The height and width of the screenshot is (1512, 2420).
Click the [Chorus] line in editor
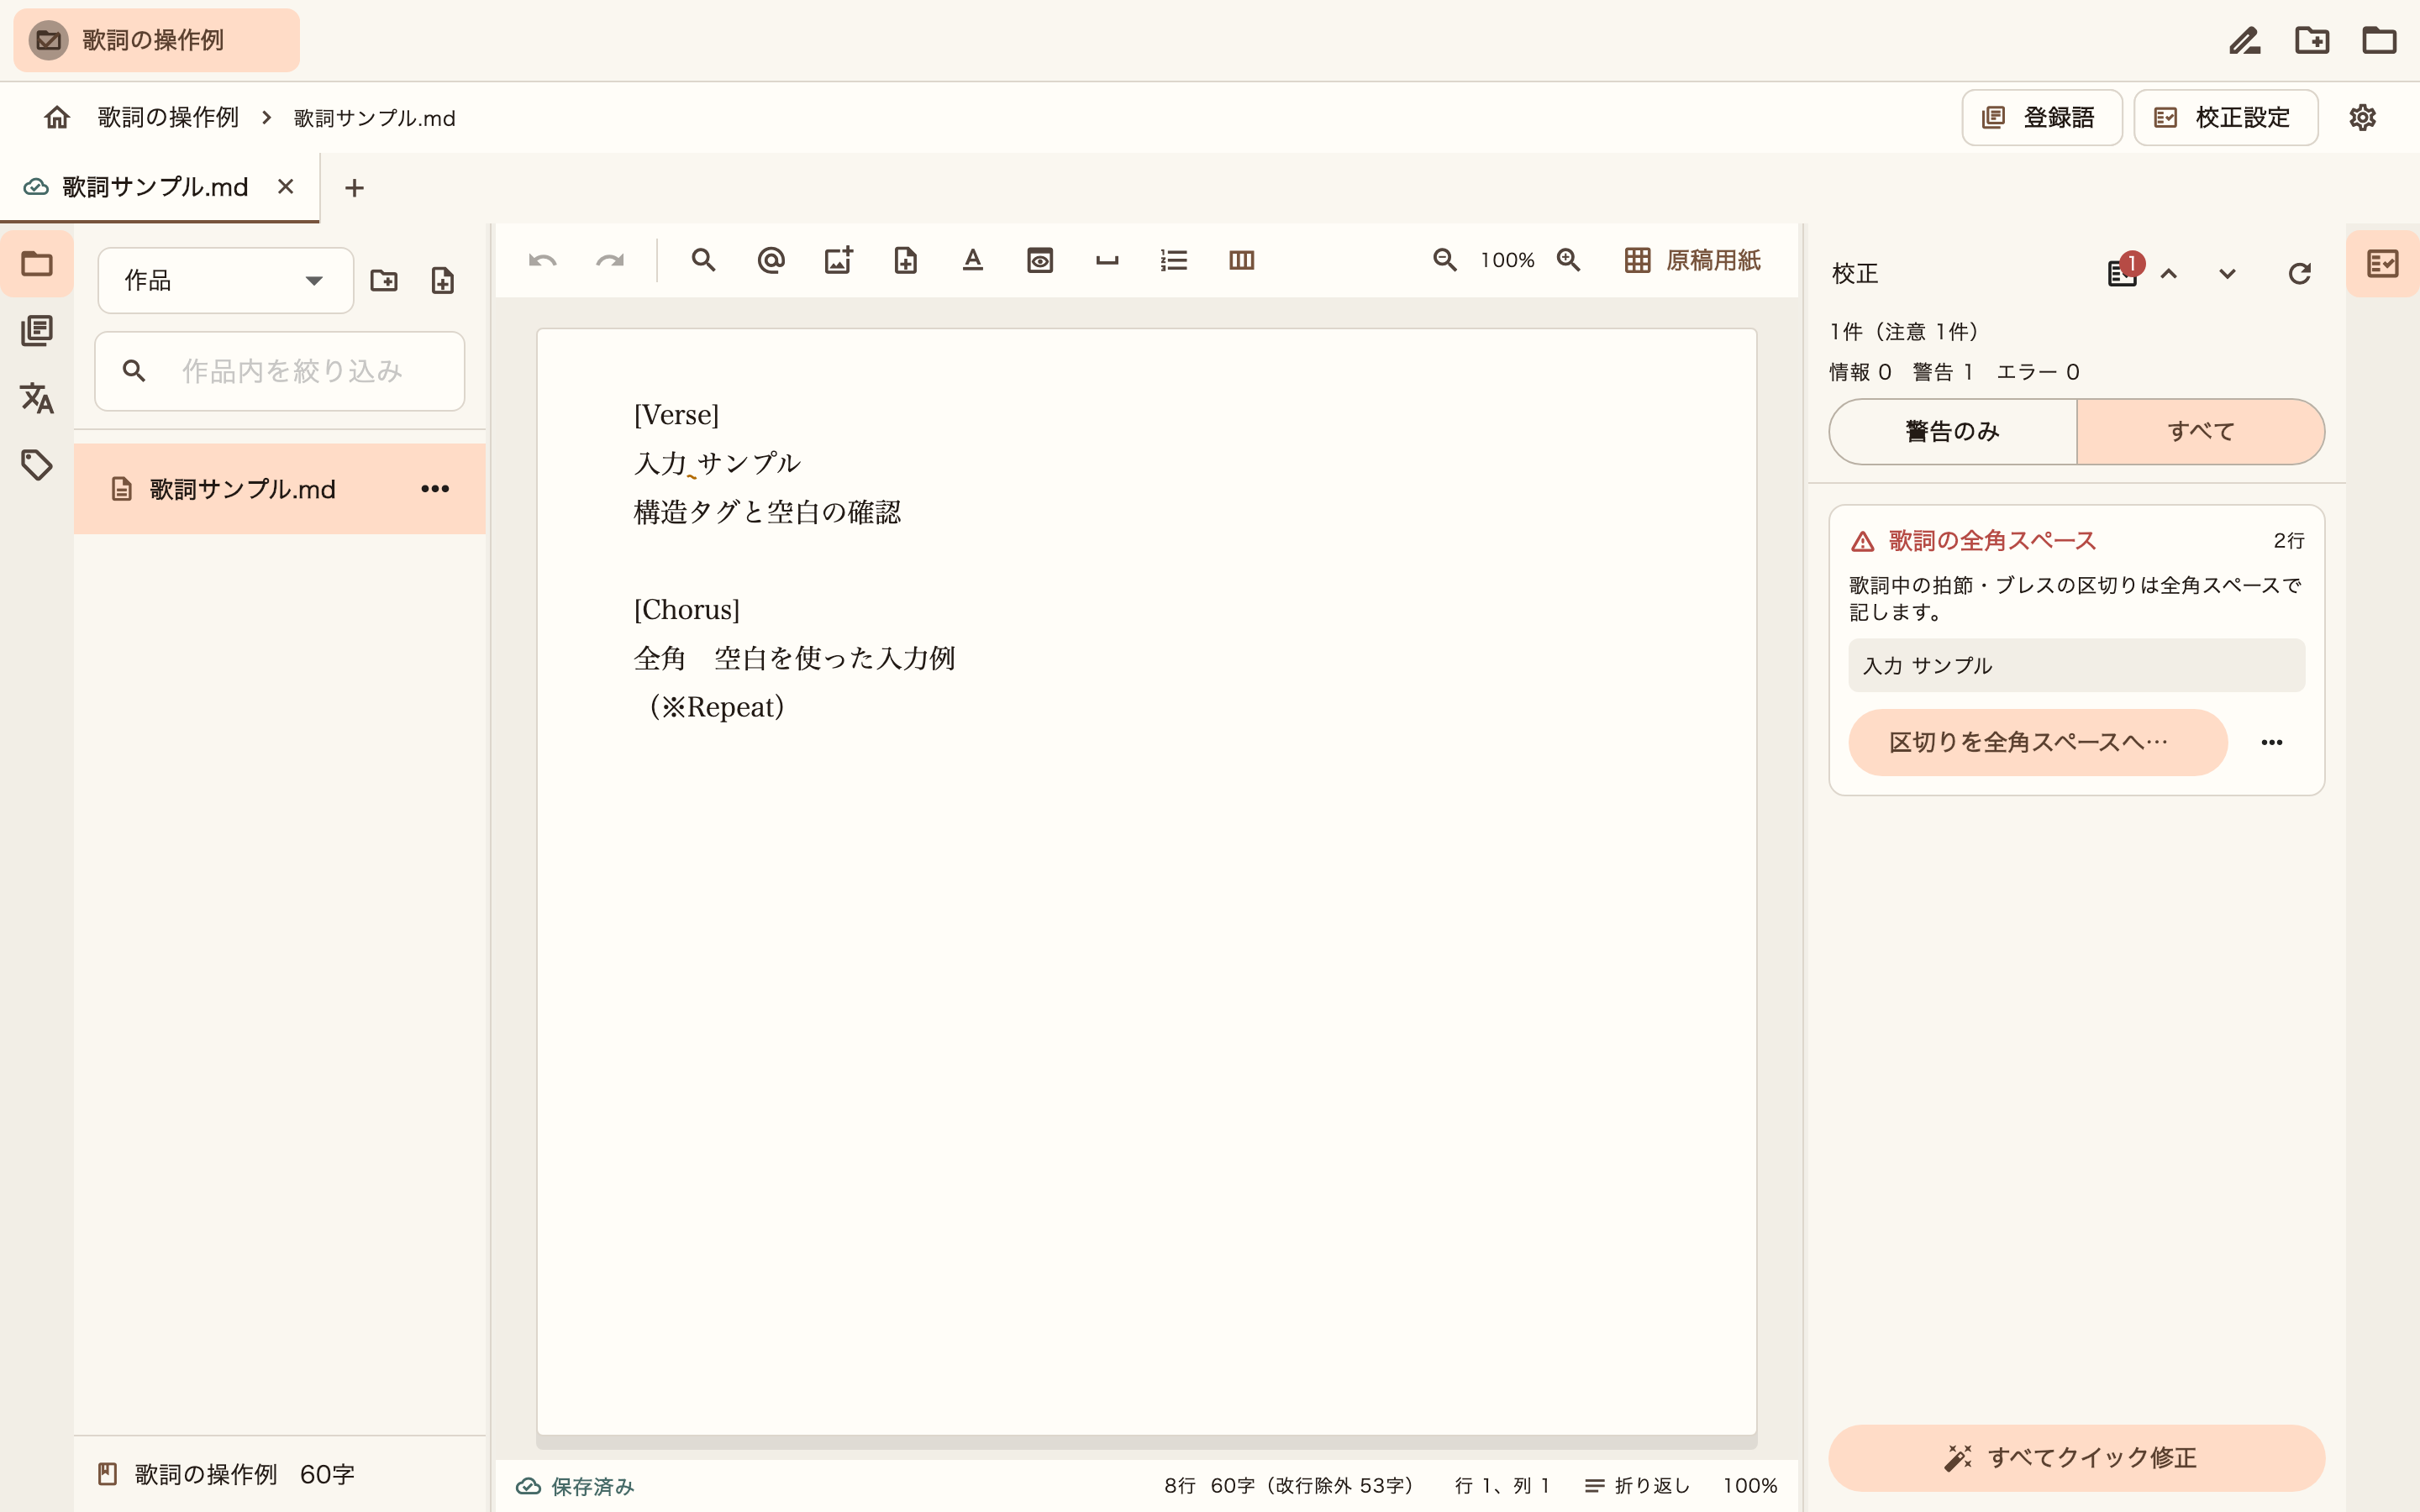pyautogui.click(x=687, y=610)
